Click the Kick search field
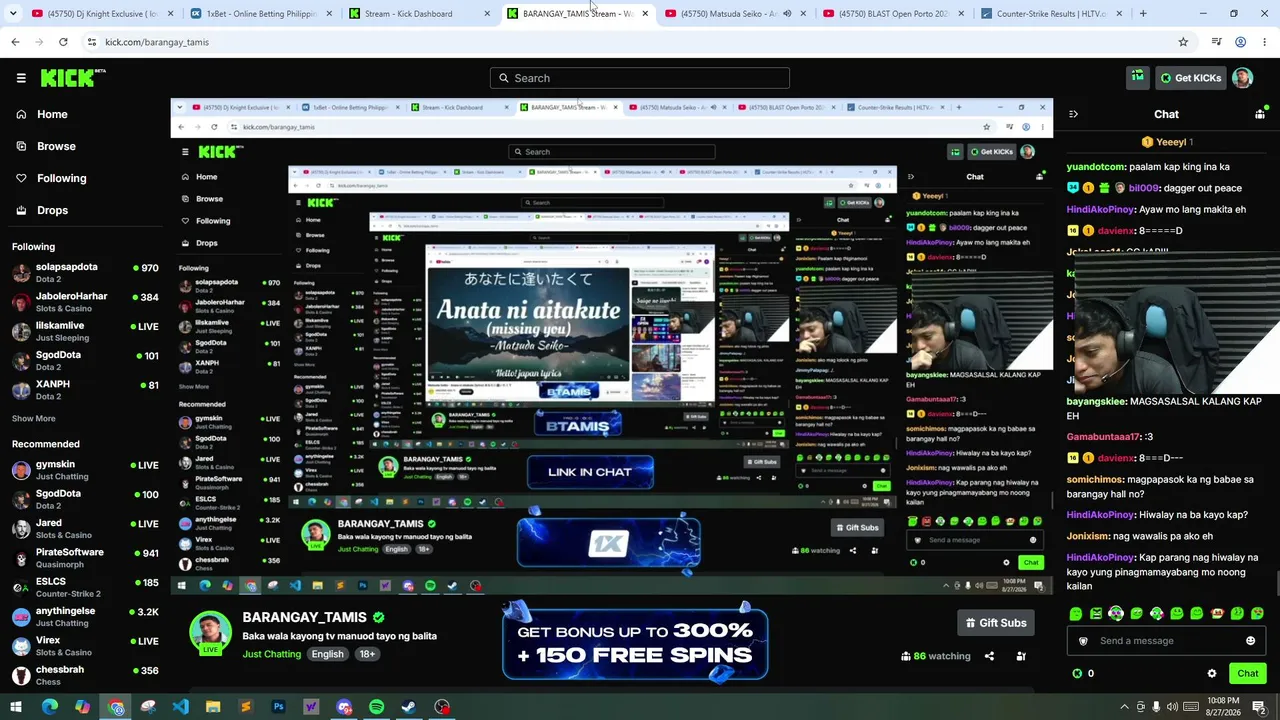This screenshot has width=1280, height=720. pos(640,78)
